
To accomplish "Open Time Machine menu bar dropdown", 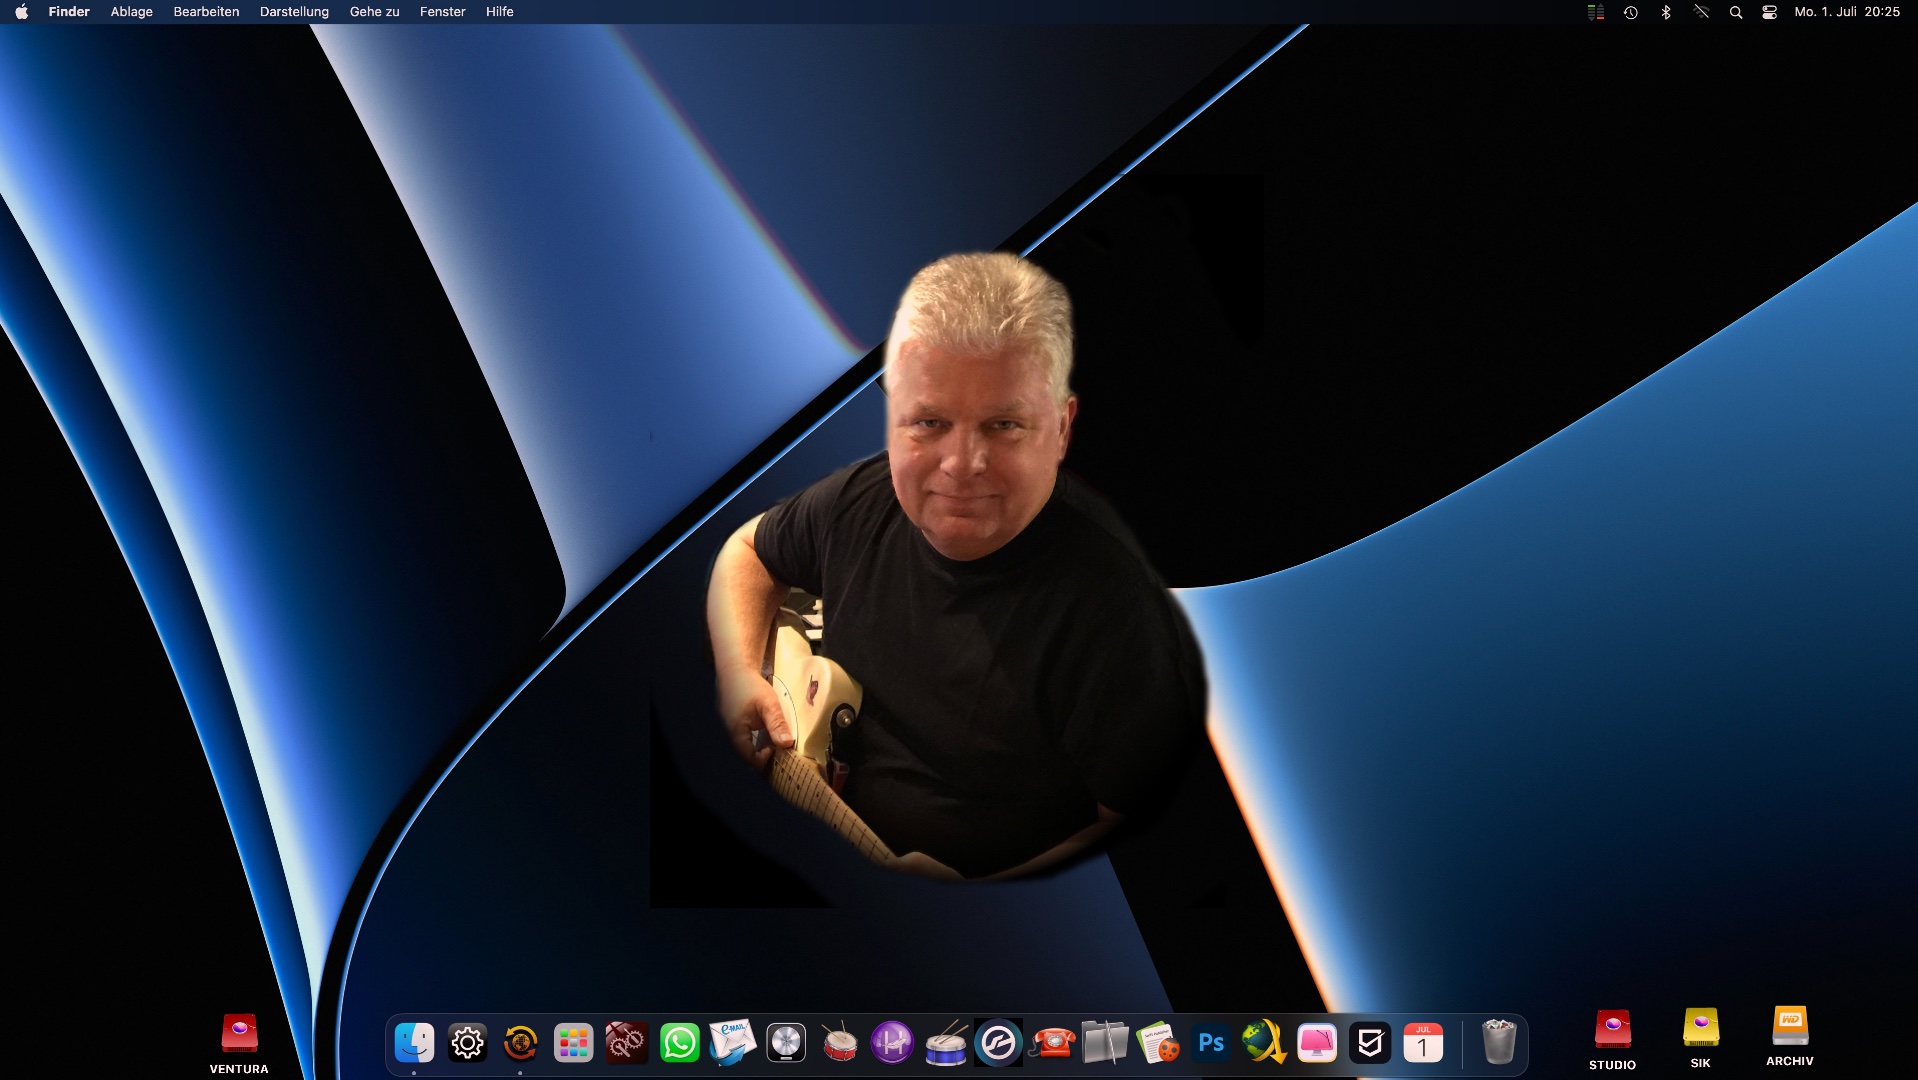I will [x=1630, y=12].
